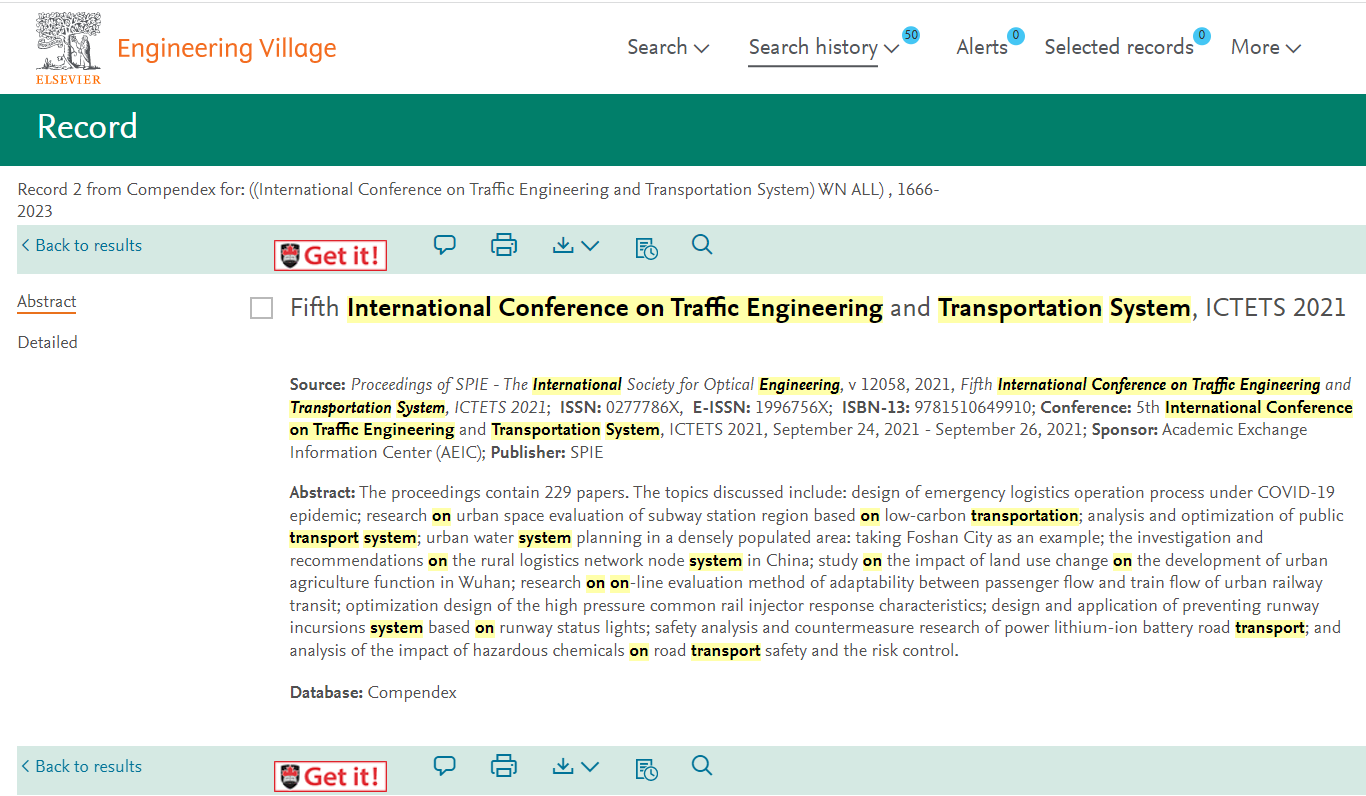This screenshot has height=796, width=1366.
Task: Click Back to results in the bottom toolbar
Action: (81, 766)
